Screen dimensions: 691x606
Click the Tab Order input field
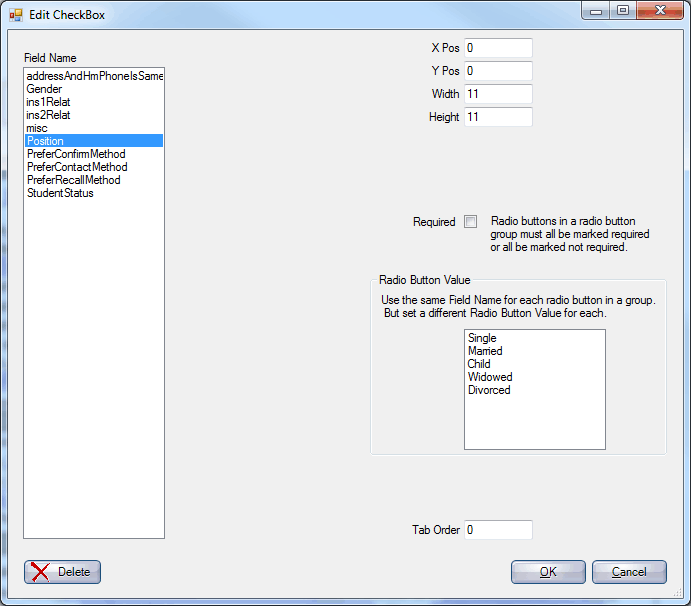coord(498,529)
